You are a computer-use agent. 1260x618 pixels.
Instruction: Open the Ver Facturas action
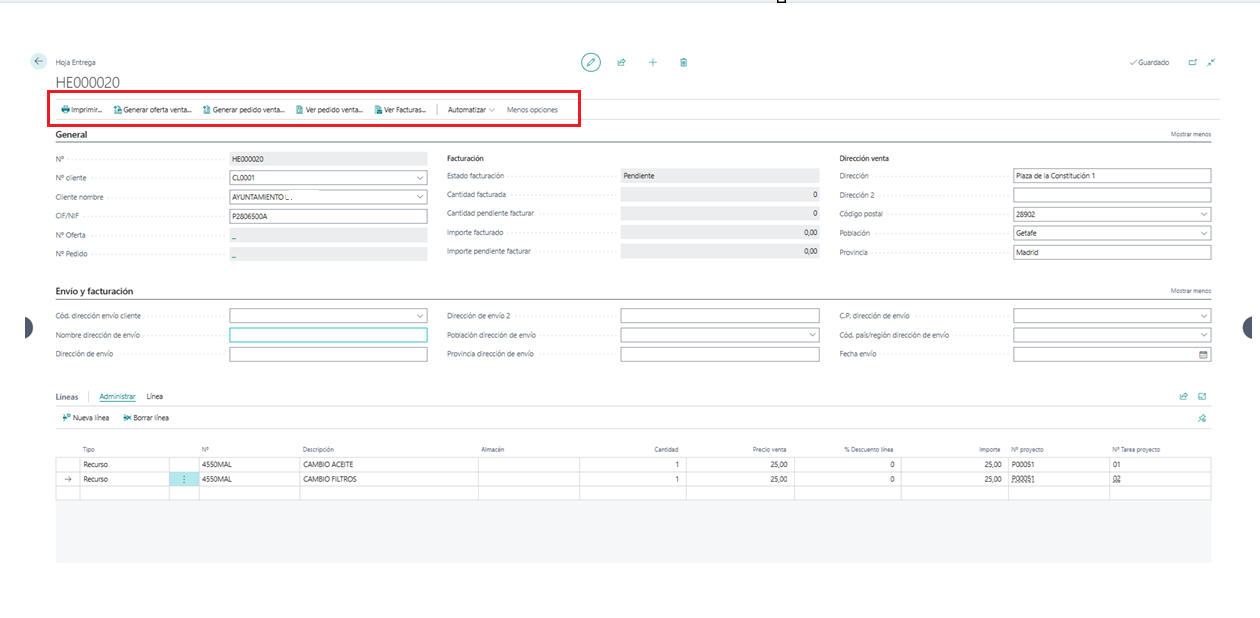400,110
